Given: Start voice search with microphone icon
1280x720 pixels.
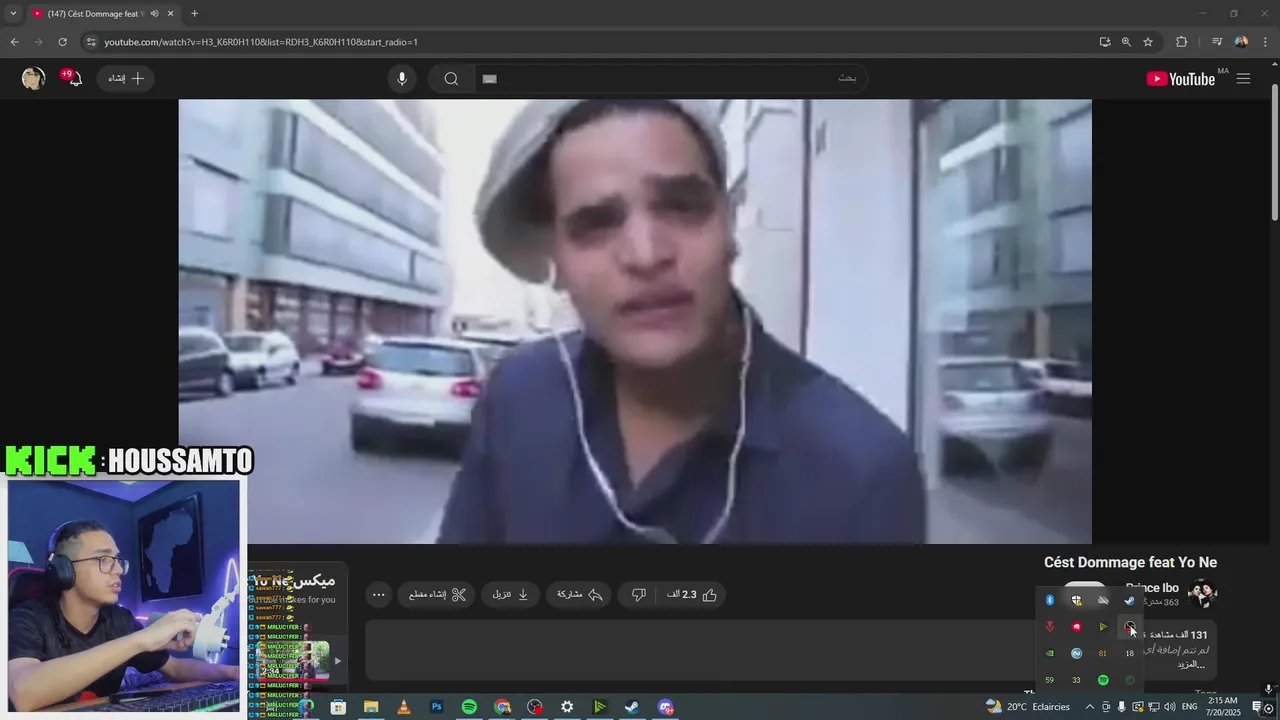Looking at the screenshot, I should (x=402, y=79).
